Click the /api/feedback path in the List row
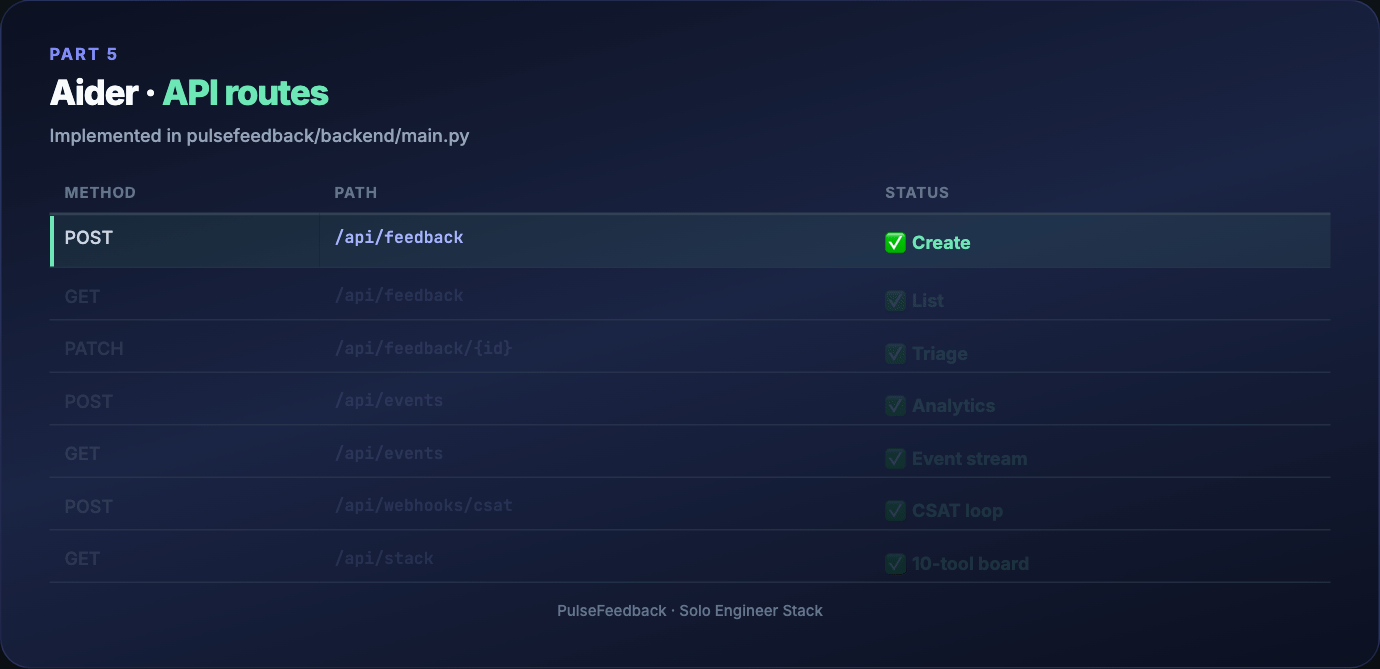Viewport: 1380px width, 669px height. pos(399,296)
